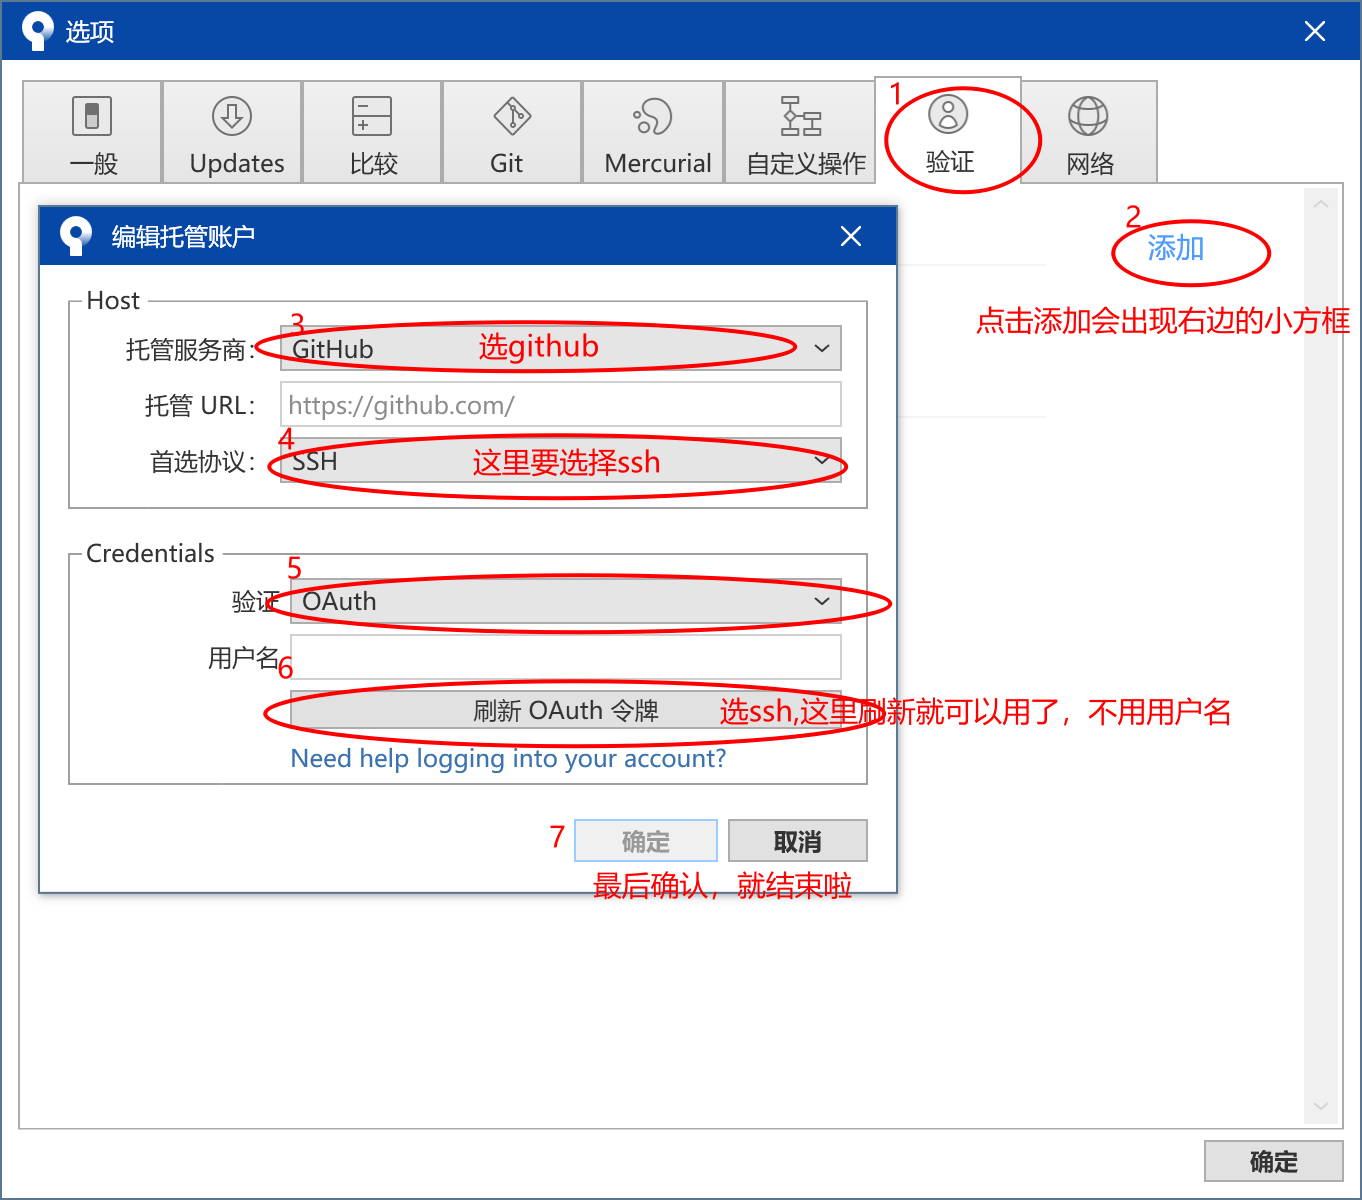
Task: Open the 一般 (General) tab
Action: click(x=92, y=132)
